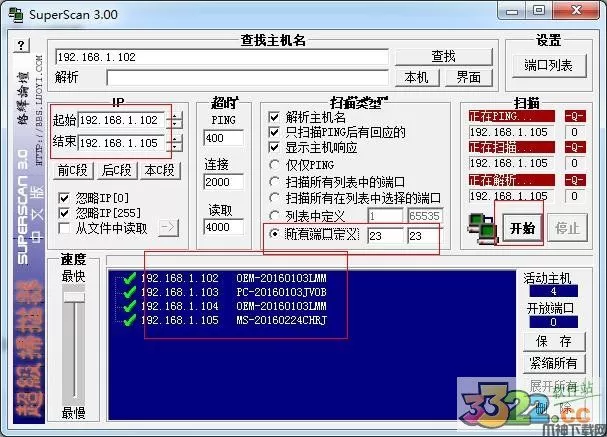The width and height of the screenshot is (607, 437).
Task: Toggle 只扫描PING后有回应的 checkbox
Action: point(274,132)
